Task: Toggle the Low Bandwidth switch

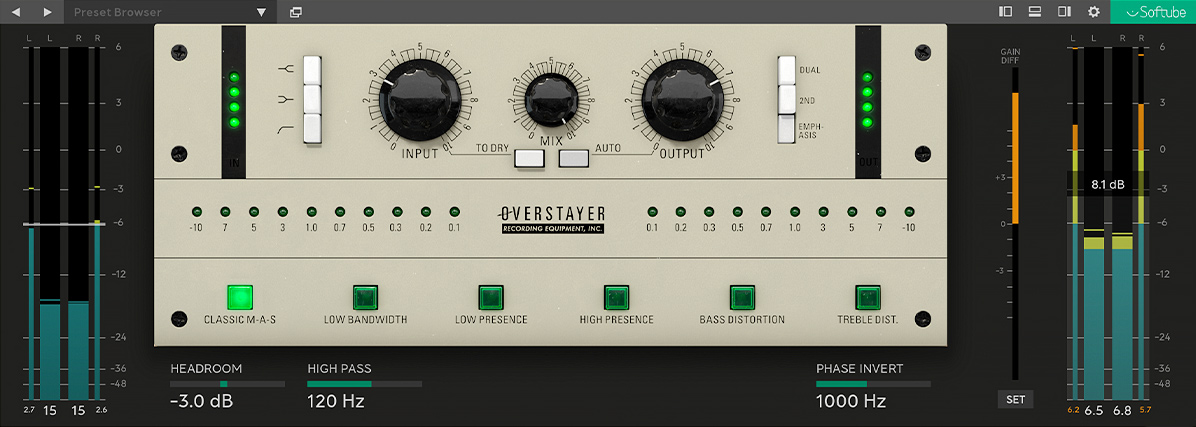Action: point(365,297)
